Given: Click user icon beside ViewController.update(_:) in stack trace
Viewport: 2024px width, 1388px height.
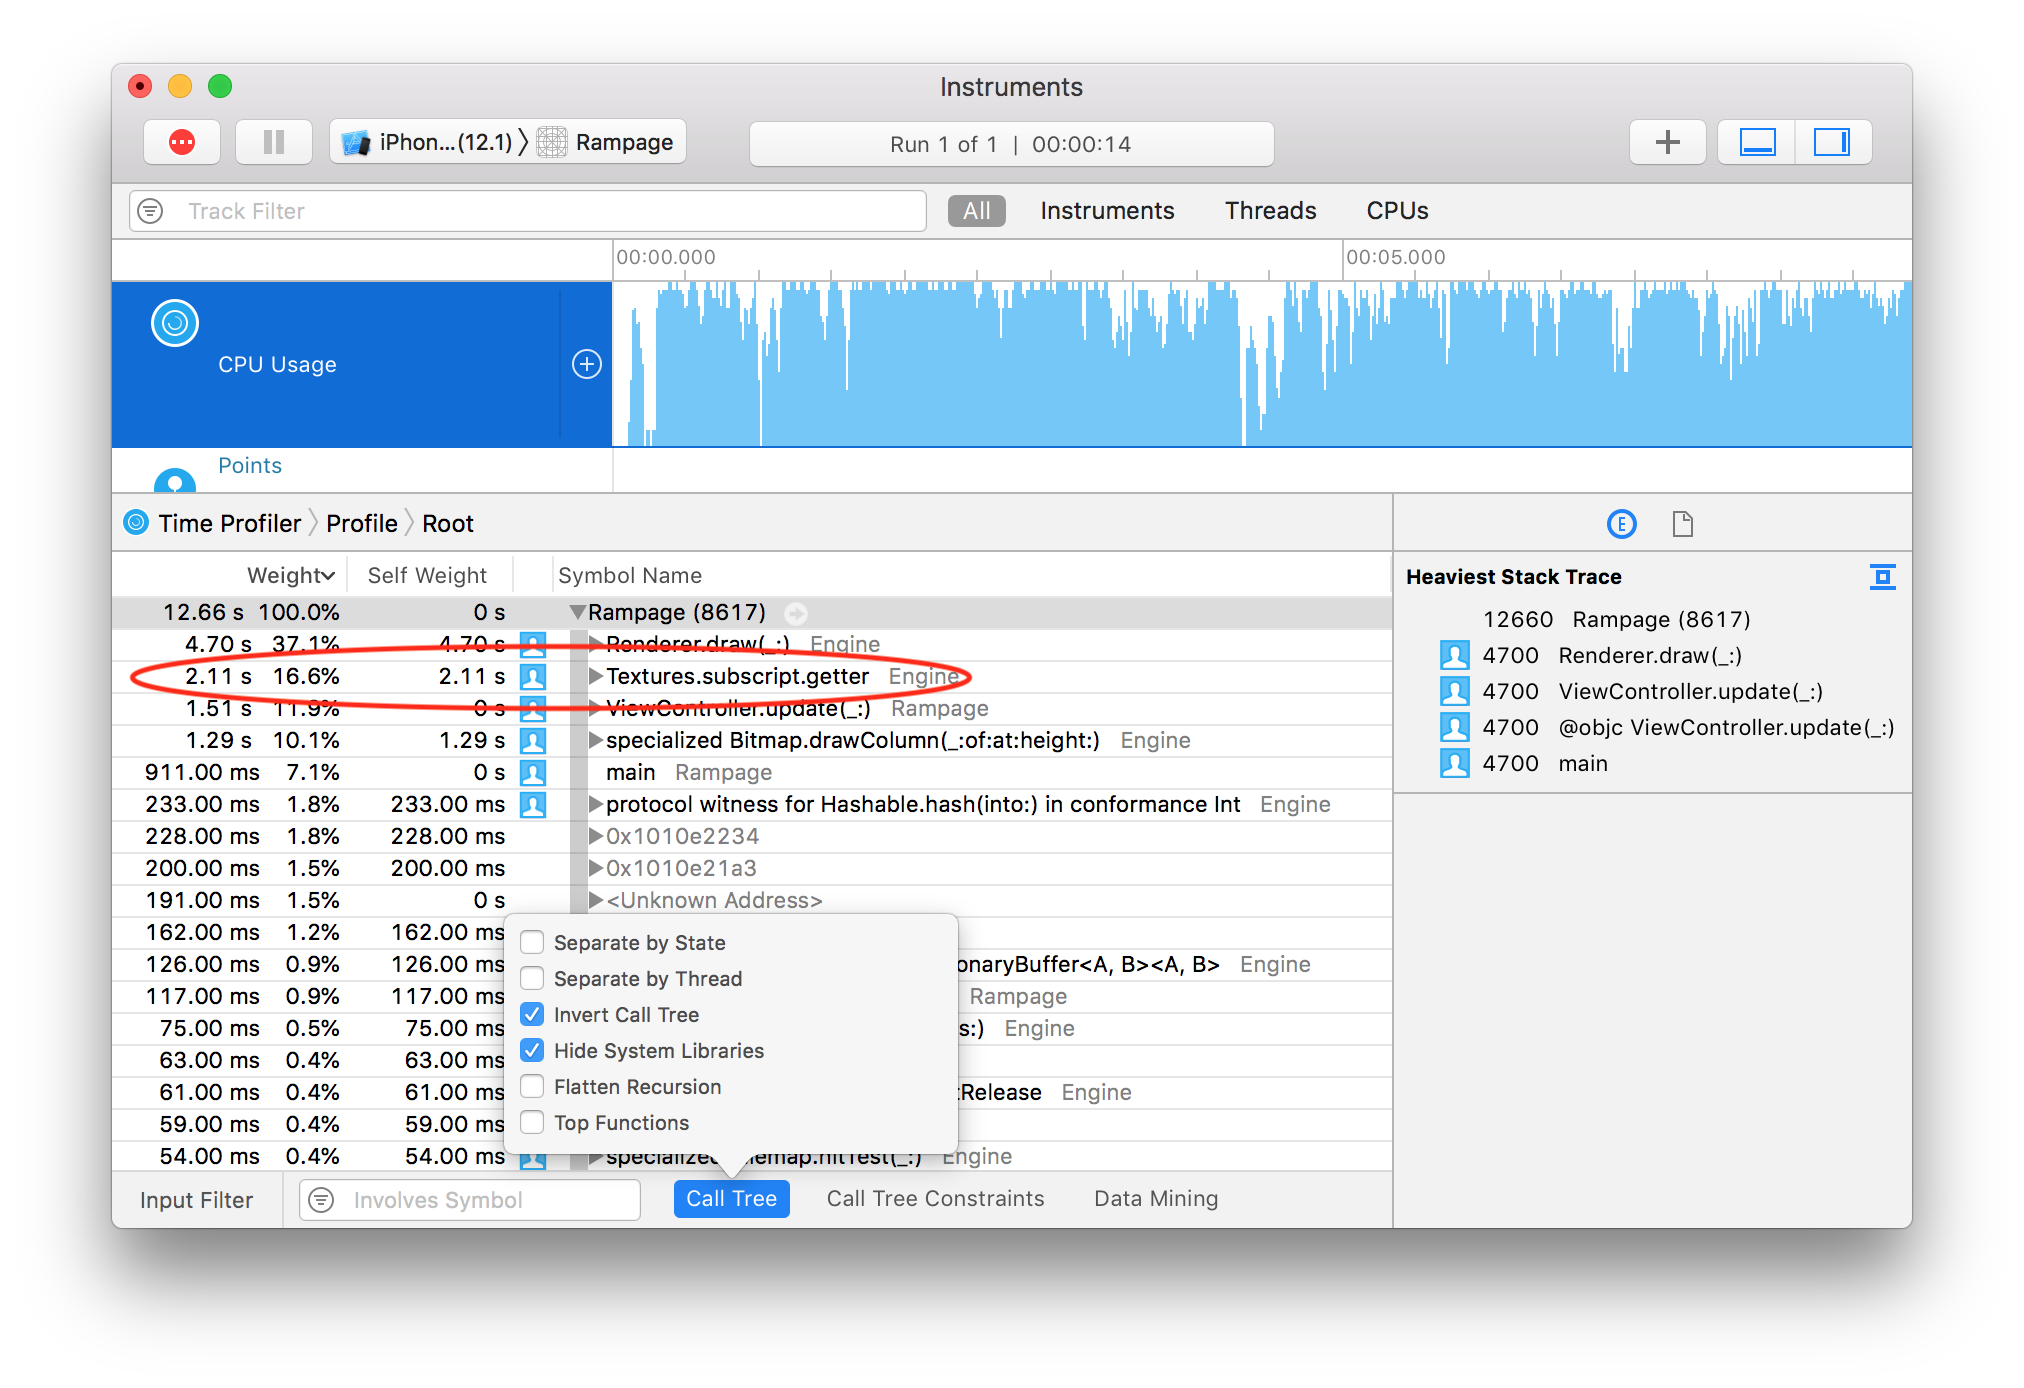Looking at the screenshot, I should pos(1455,692).
